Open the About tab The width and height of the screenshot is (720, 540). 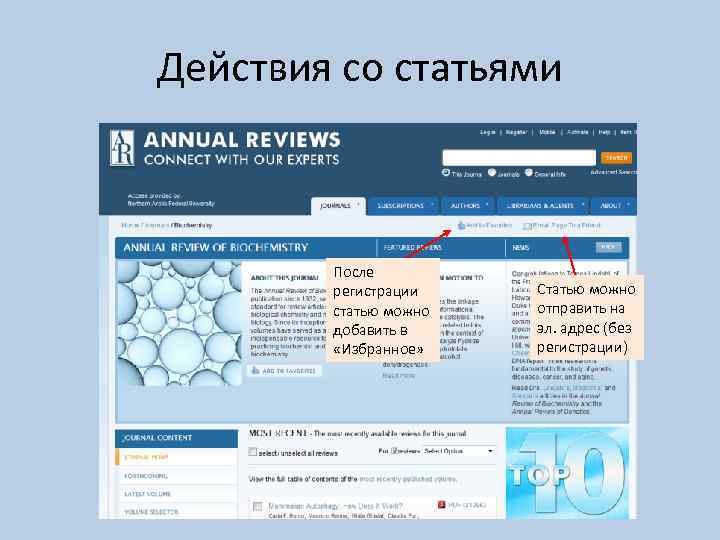[x=613, y=206]
